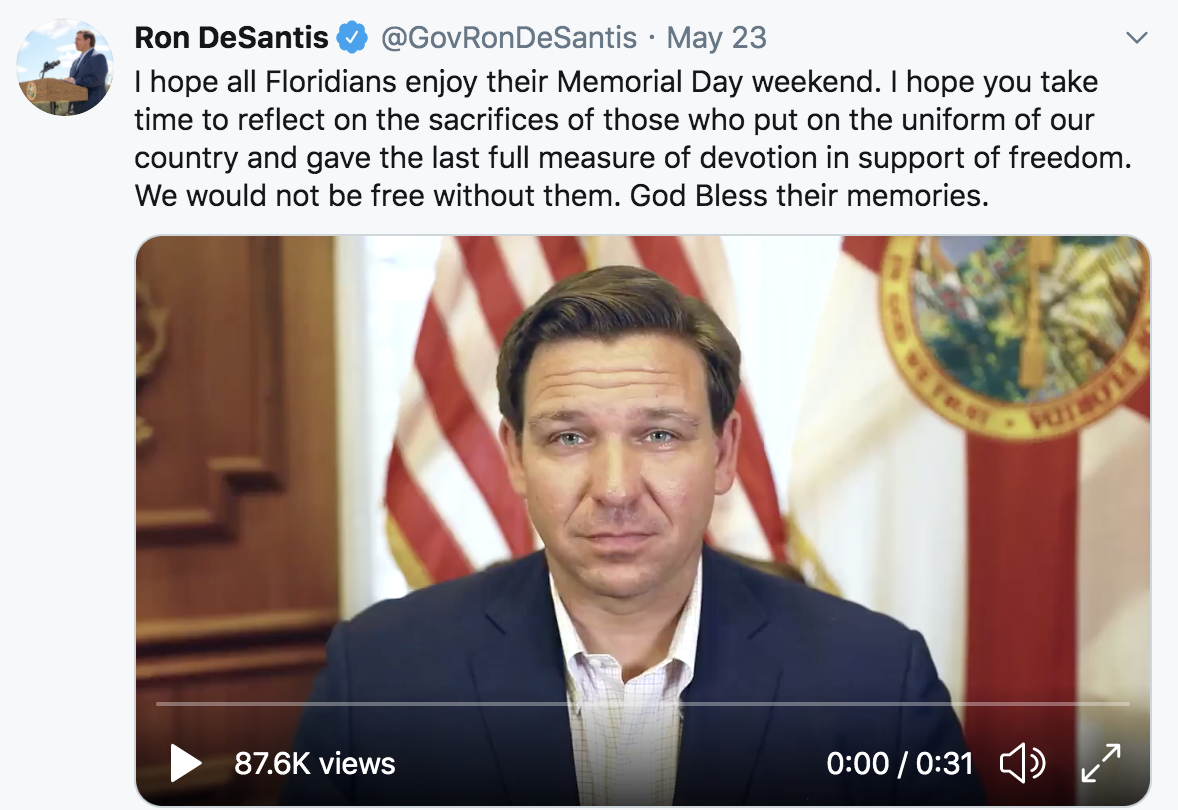Open the round profile avatar
Image resolution: width=1178 pixels, height=810 pixels.
point(65,66)
